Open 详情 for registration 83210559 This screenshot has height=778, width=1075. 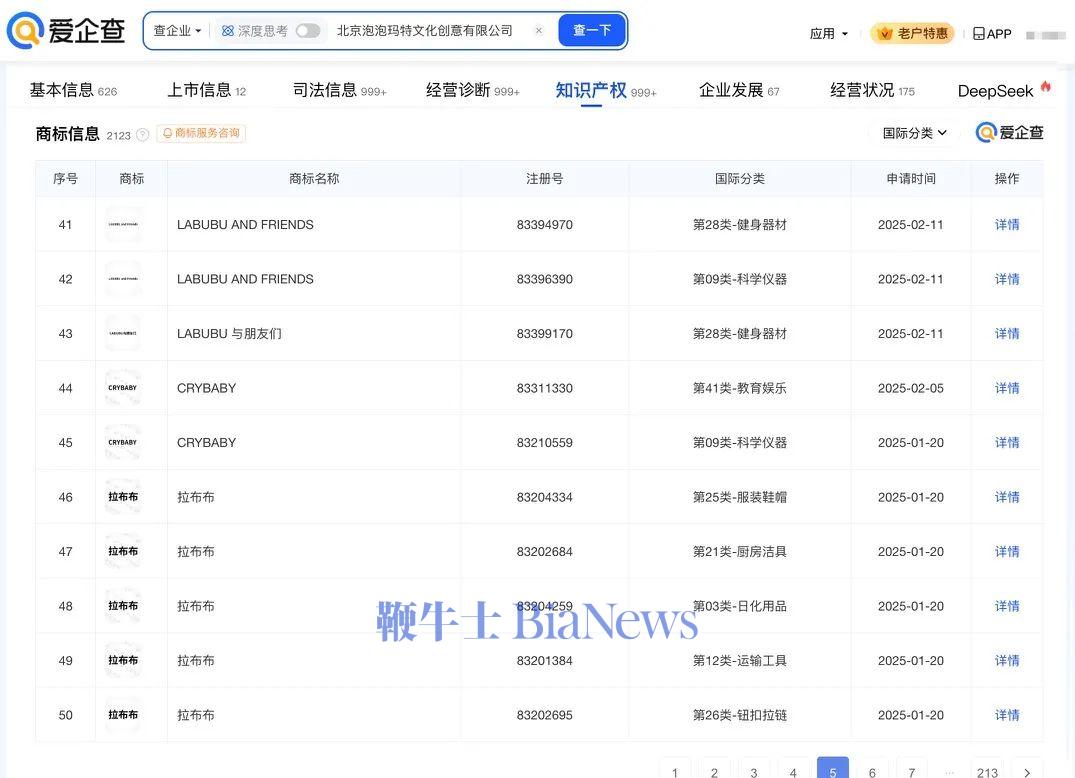coord(1006,442)
